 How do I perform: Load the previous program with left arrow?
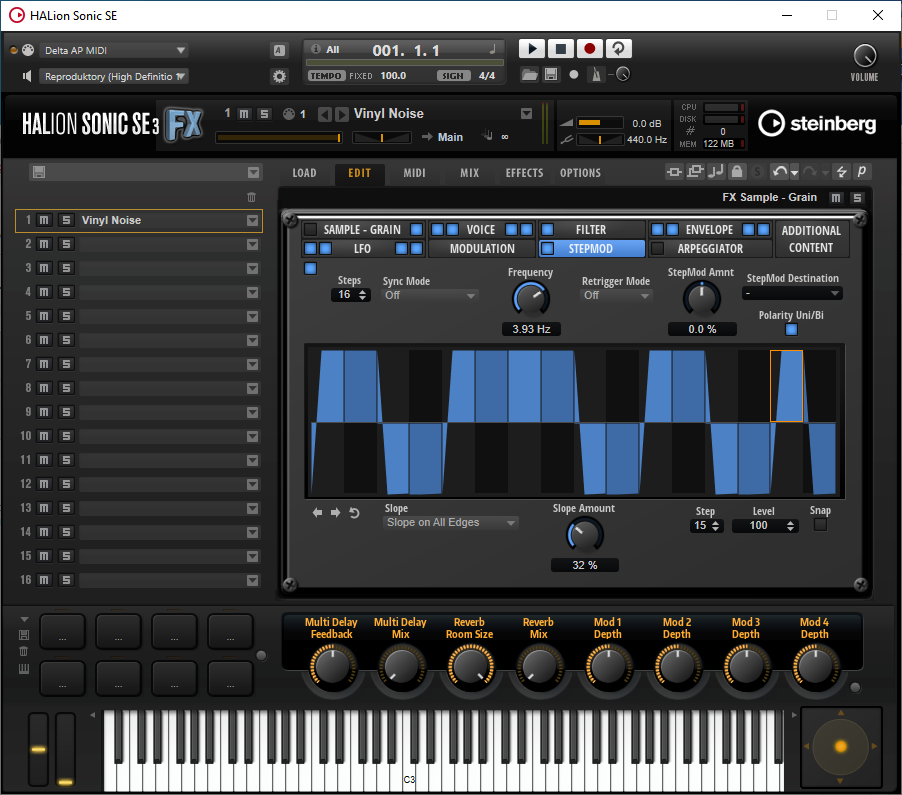(324, 114)
